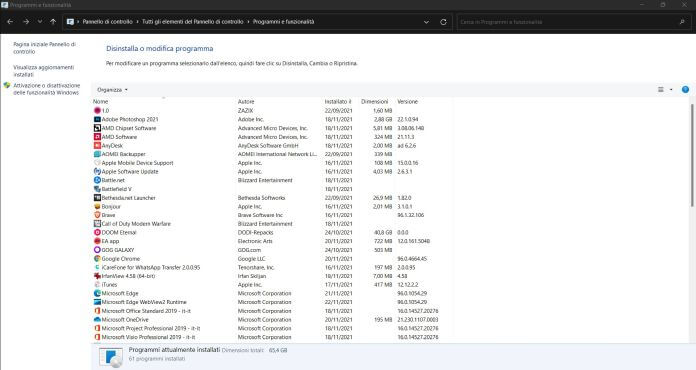This screenshot has width=696, height=370.
Task: Click AnyDesk Software GmbH author cell
Action: [x=268, y=146]
